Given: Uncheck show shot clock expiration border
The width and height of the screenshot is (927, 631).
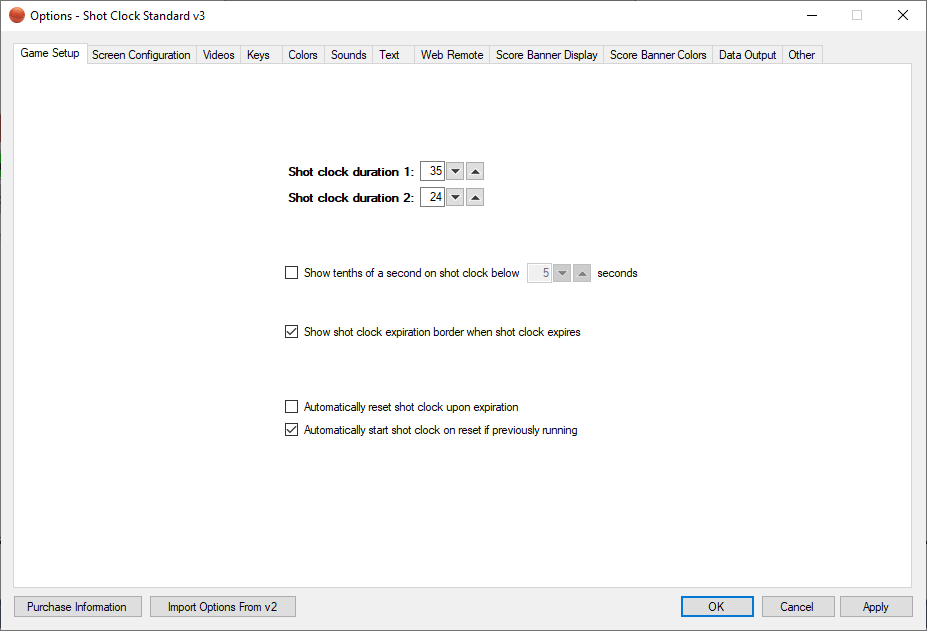Looking at the screenshot, I should [292, 332].
